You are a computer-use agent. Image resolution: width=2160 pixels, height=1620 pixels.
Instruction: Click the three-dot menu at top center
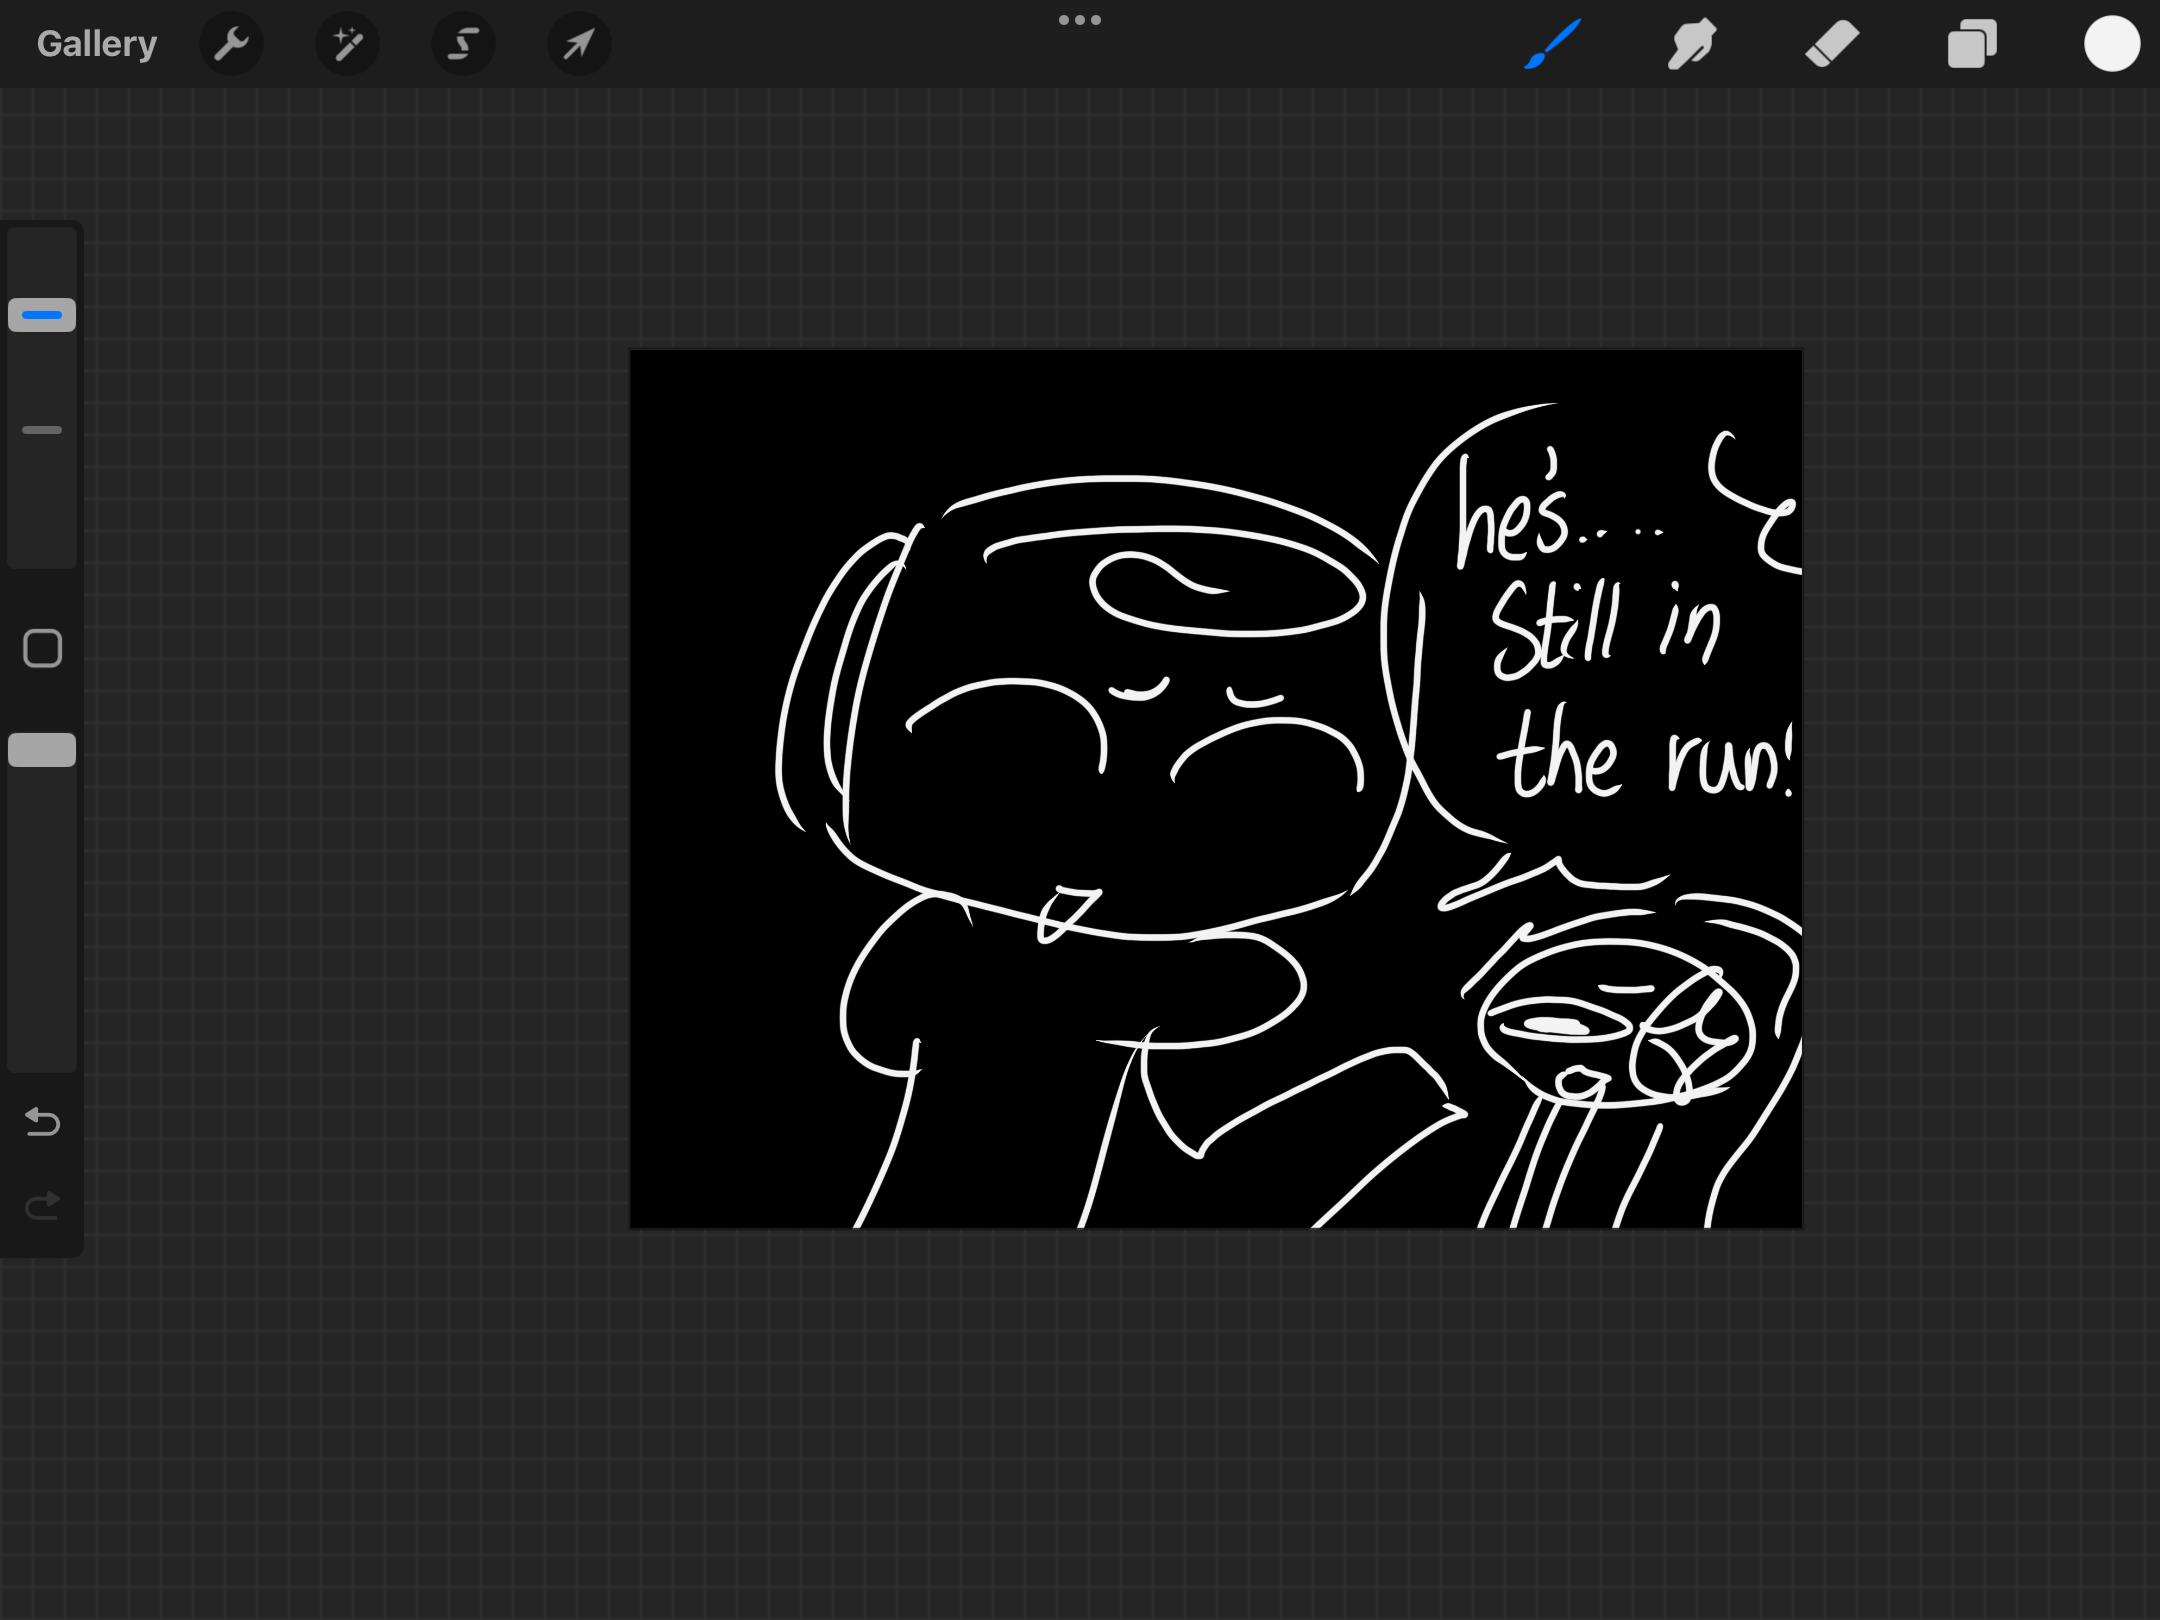click(1080, 20)
